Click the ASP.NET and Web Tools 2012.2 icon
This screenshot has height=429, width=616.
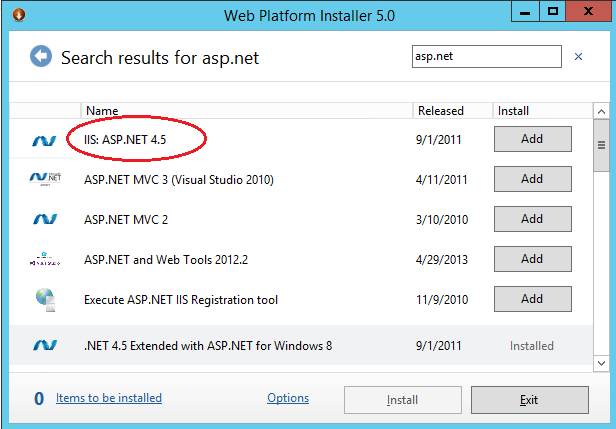coord(45,259)
